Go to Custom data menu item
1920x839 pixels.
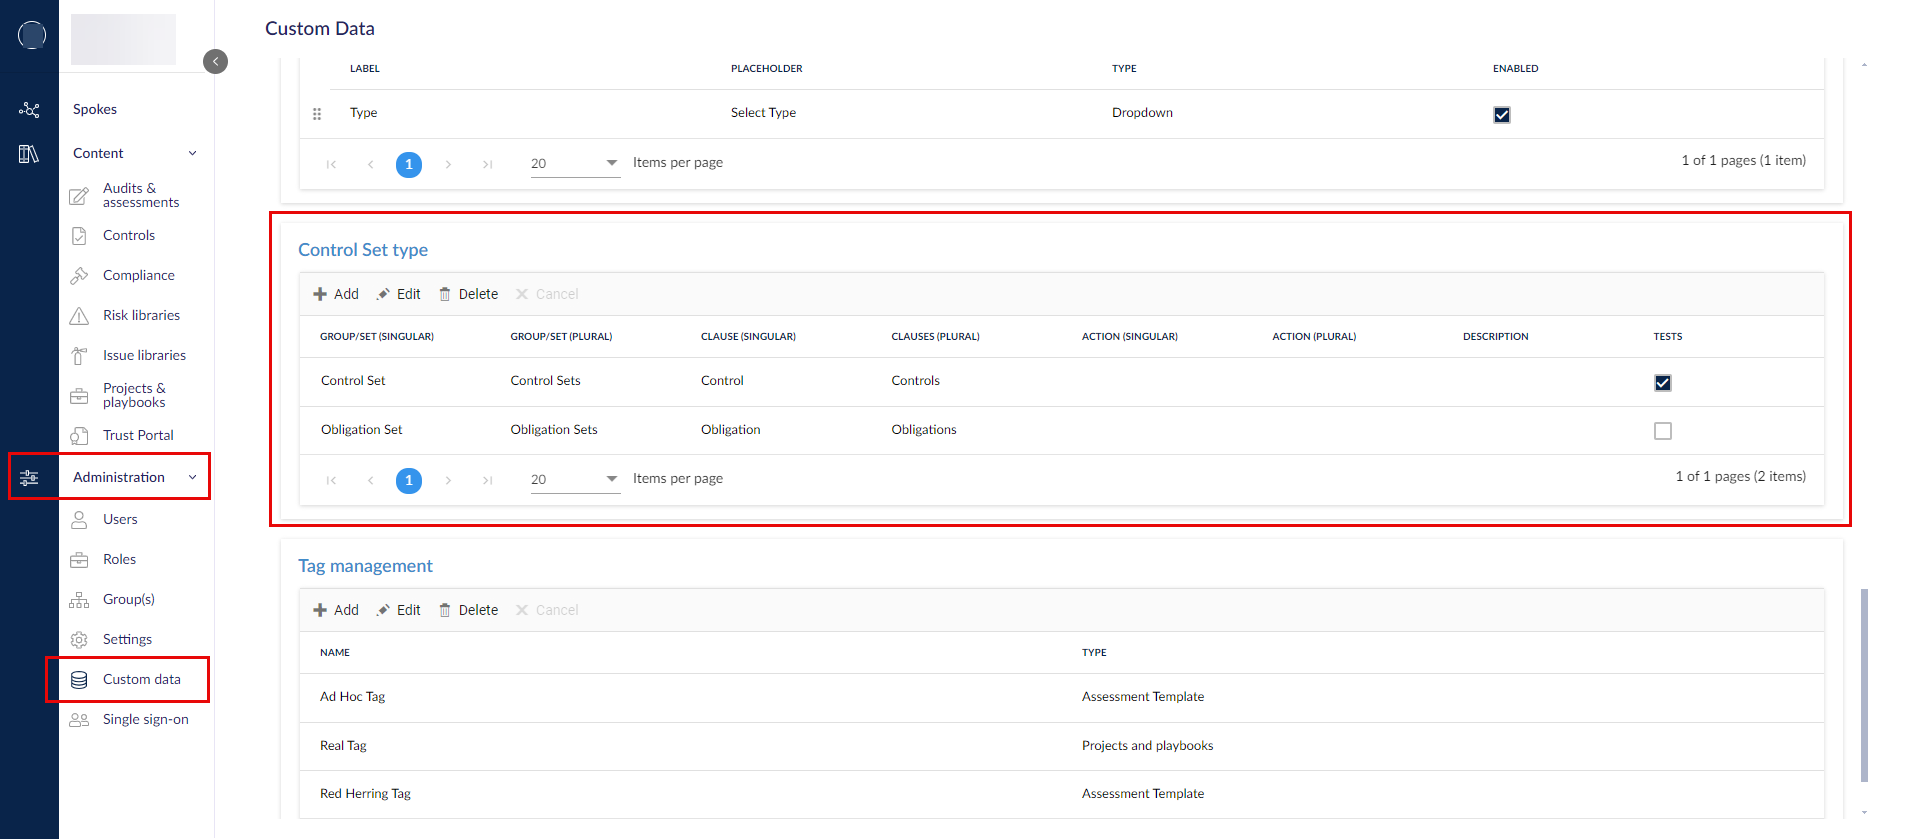(x=141, y=680)
